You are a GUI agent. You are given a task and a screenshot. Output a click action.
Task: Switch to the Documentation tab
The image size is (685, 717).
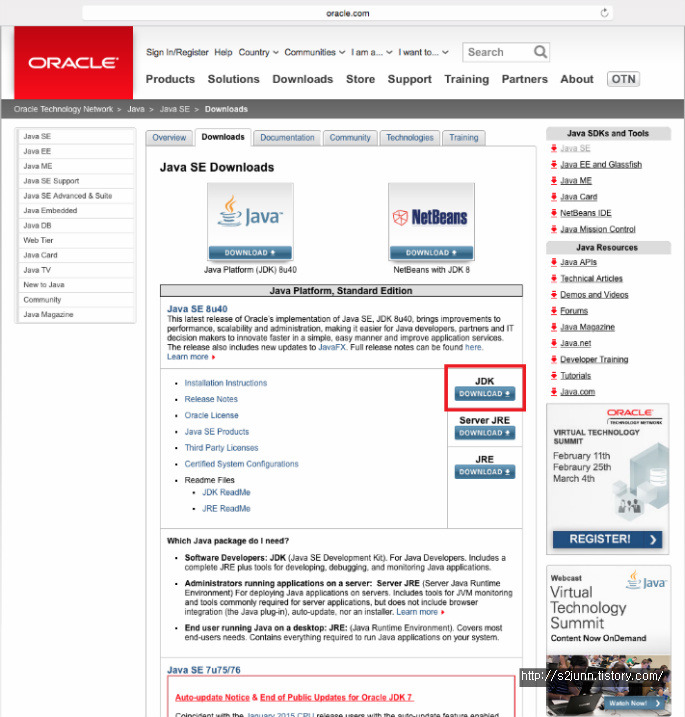pyautogui.click(x=287, y=138)
